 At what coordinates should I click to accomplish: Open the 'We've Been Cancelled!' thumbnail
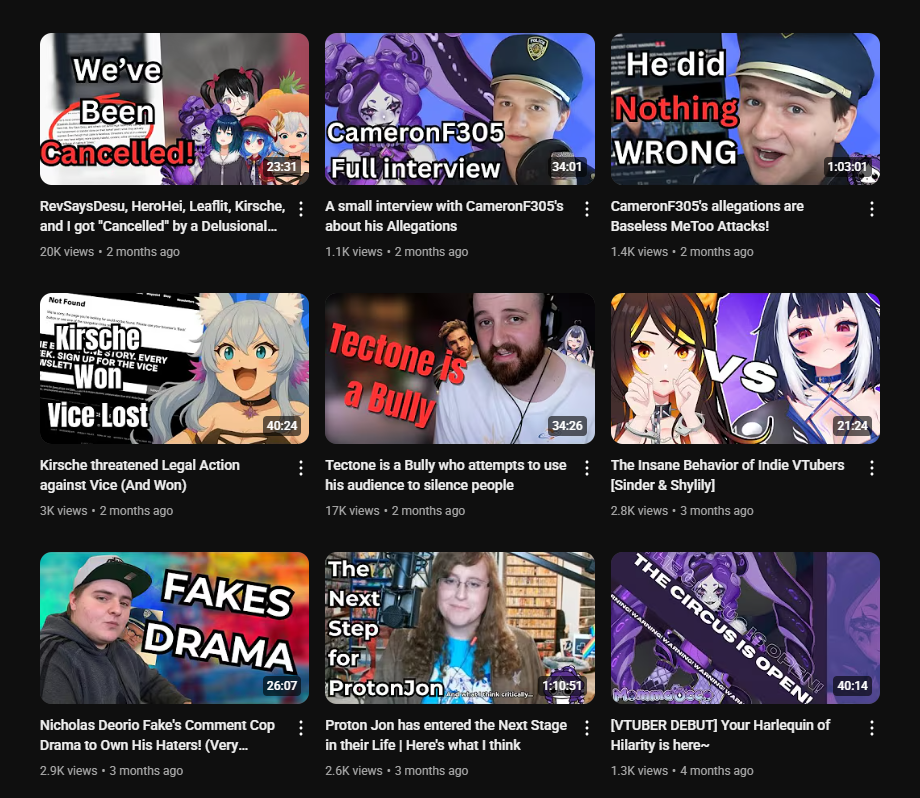(x=174, y=109)
